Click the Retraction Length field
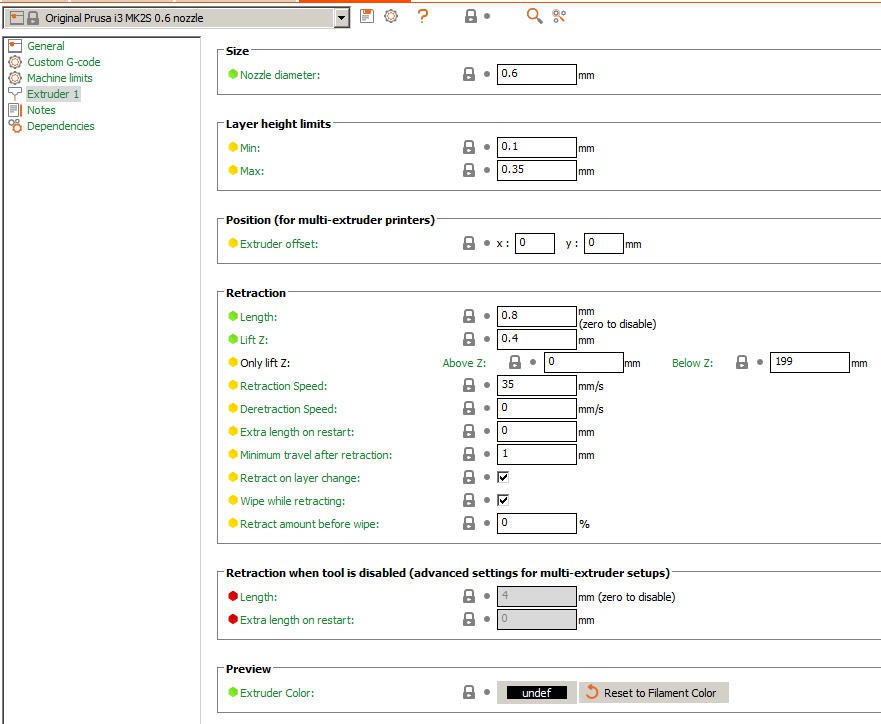This screenshot has width=881, height=724. coord(537,316)
